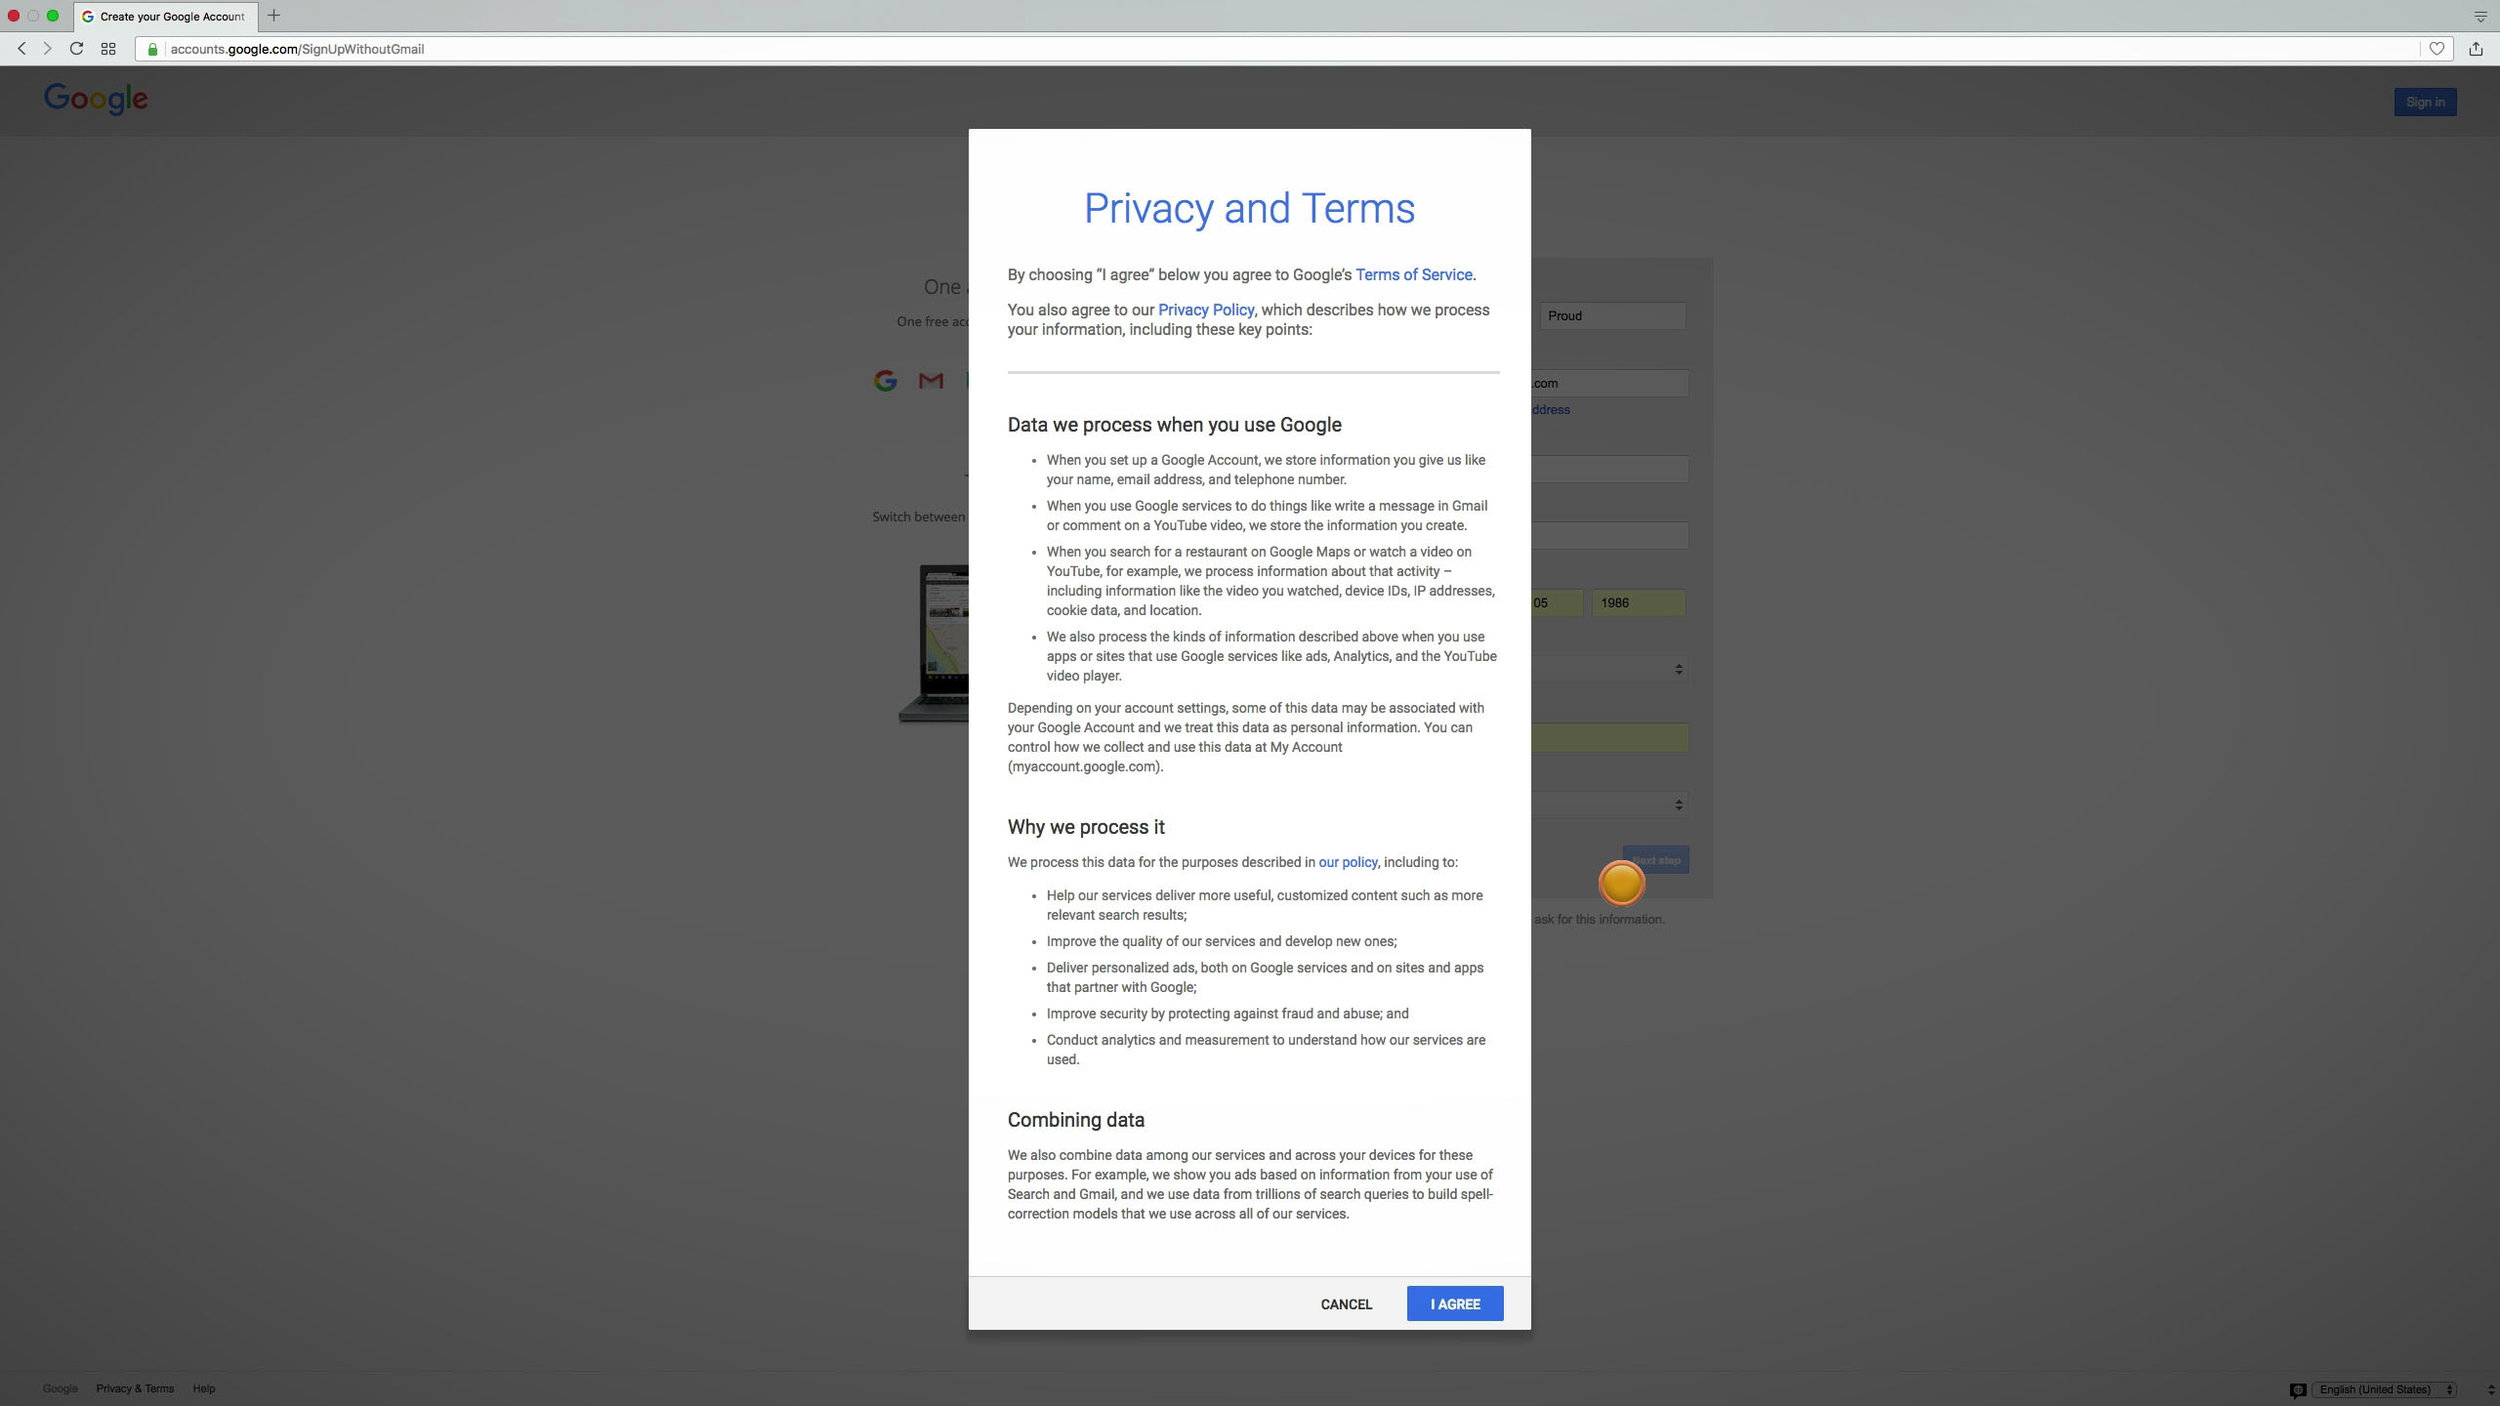
Task: Click the language chat icon in footer
Action: click(2298, 1389)
